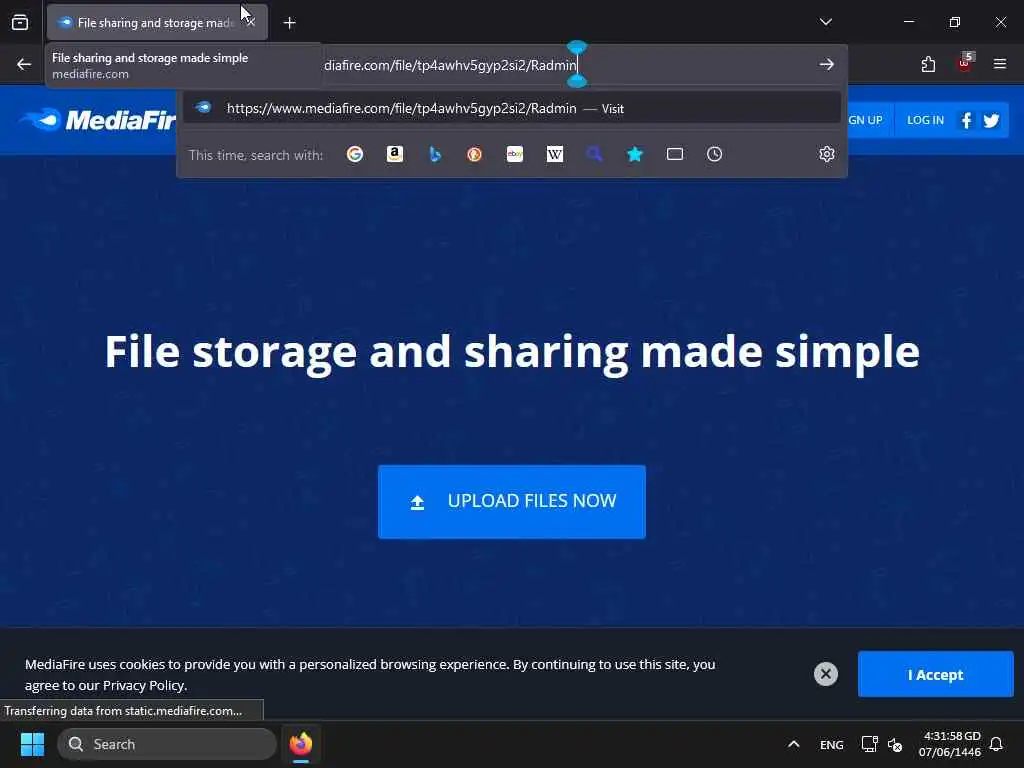Open search settings gear icon

pos(827,154)
